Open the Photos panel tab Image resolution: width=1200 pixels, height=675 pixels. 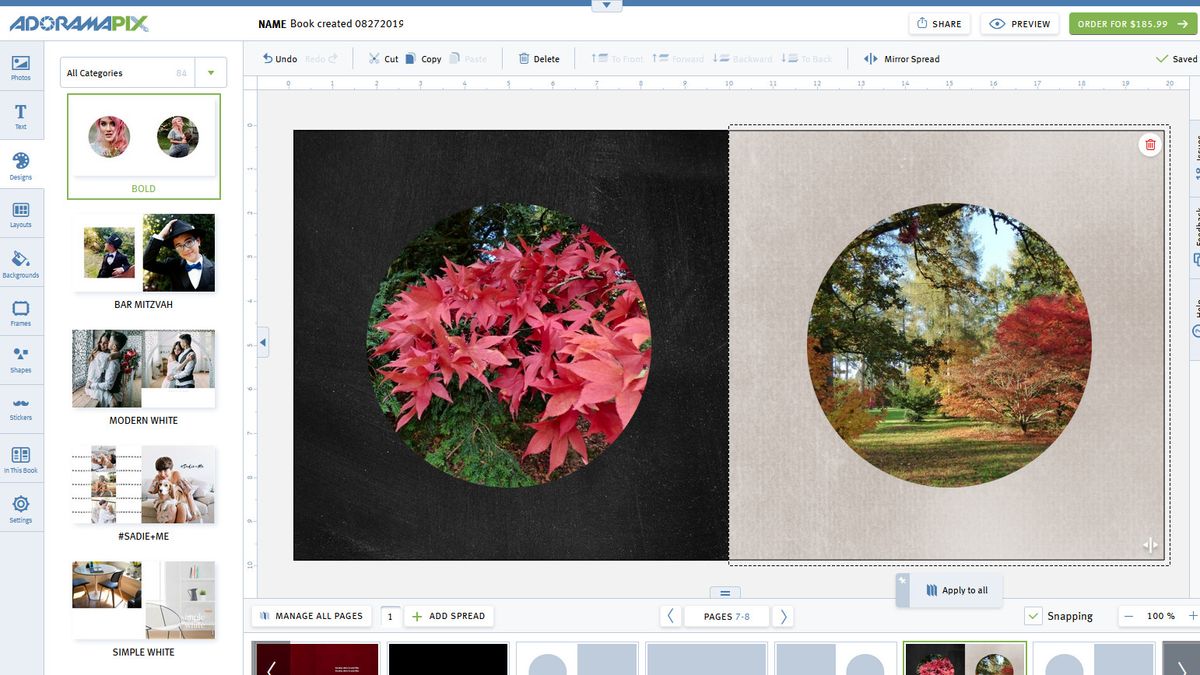20,66
